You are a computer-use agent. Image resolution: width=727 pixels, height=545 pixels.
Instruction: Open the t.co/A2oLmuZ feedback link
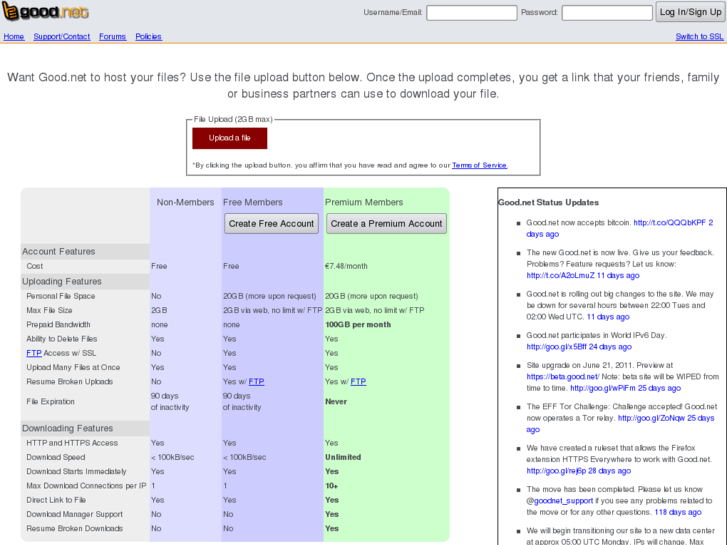tap(560, 276)
